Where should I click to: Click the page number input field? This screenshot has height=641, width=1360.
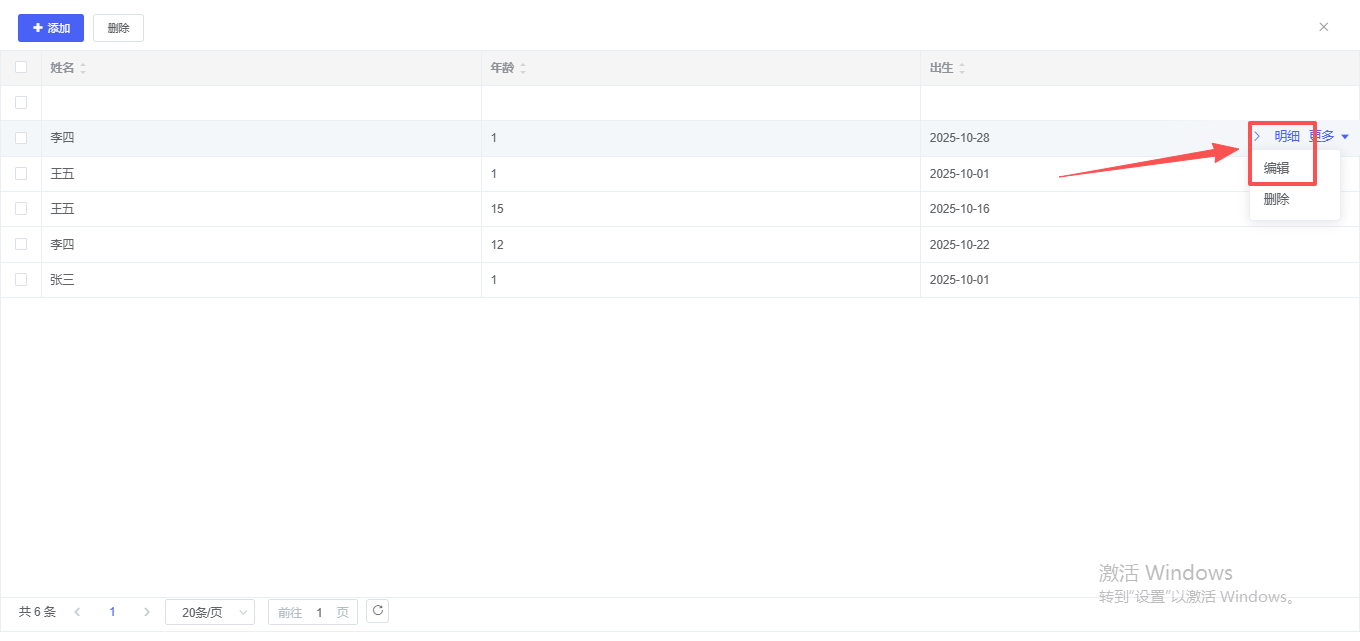coord(319,612)
